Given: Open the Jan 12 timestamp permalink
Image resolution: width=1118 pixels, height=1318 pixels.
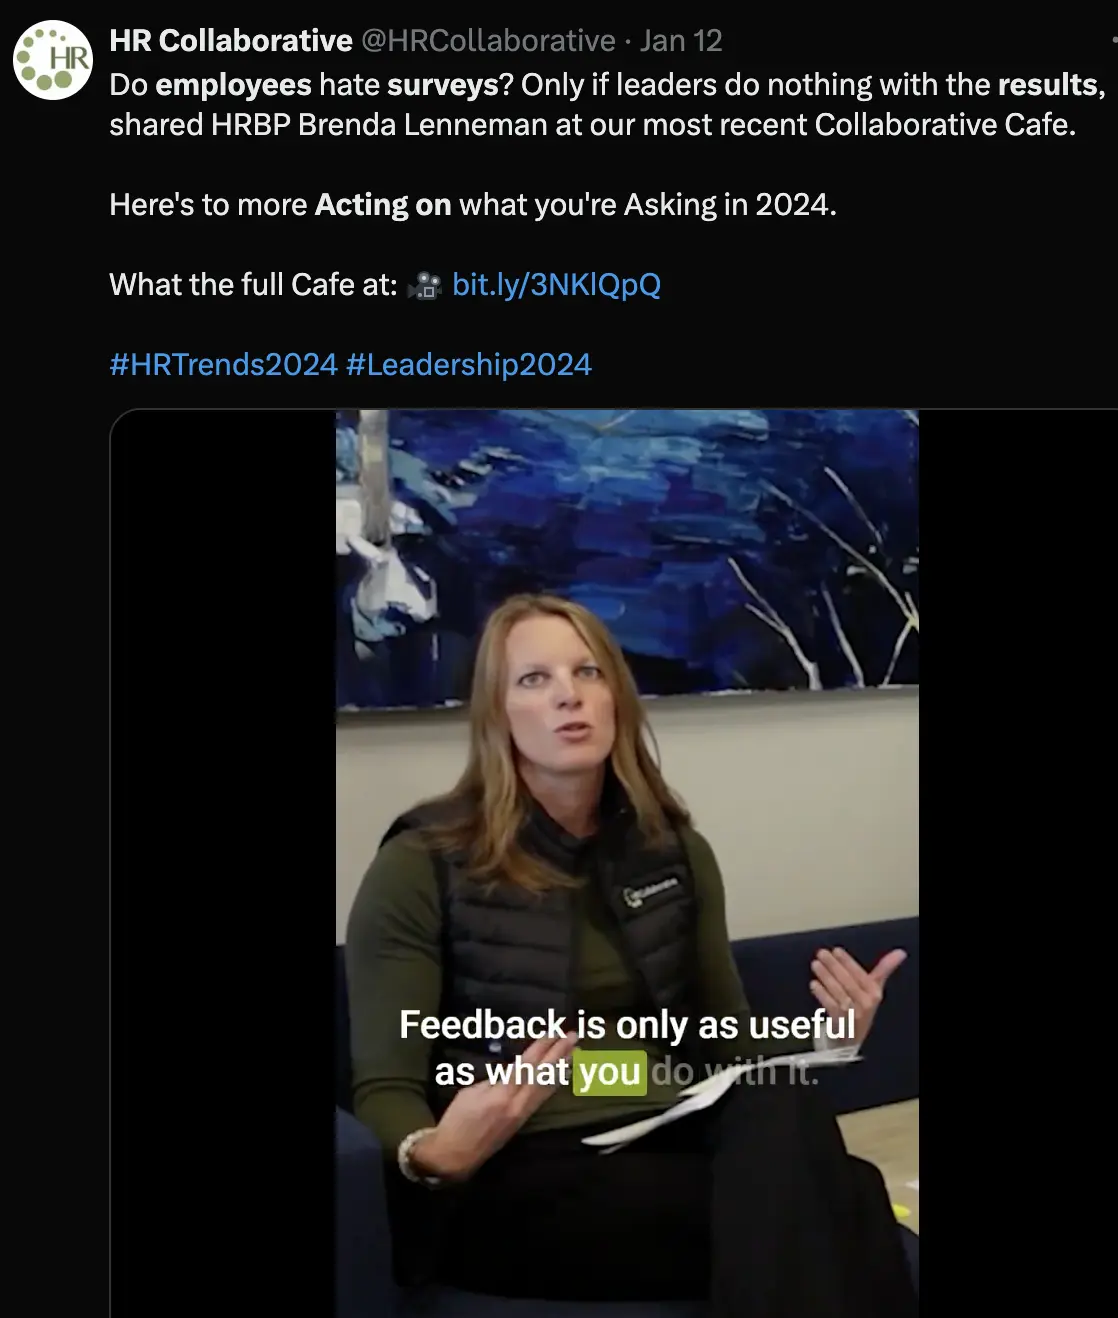Looking at the screenshot, I should click(x=681, y=41).
